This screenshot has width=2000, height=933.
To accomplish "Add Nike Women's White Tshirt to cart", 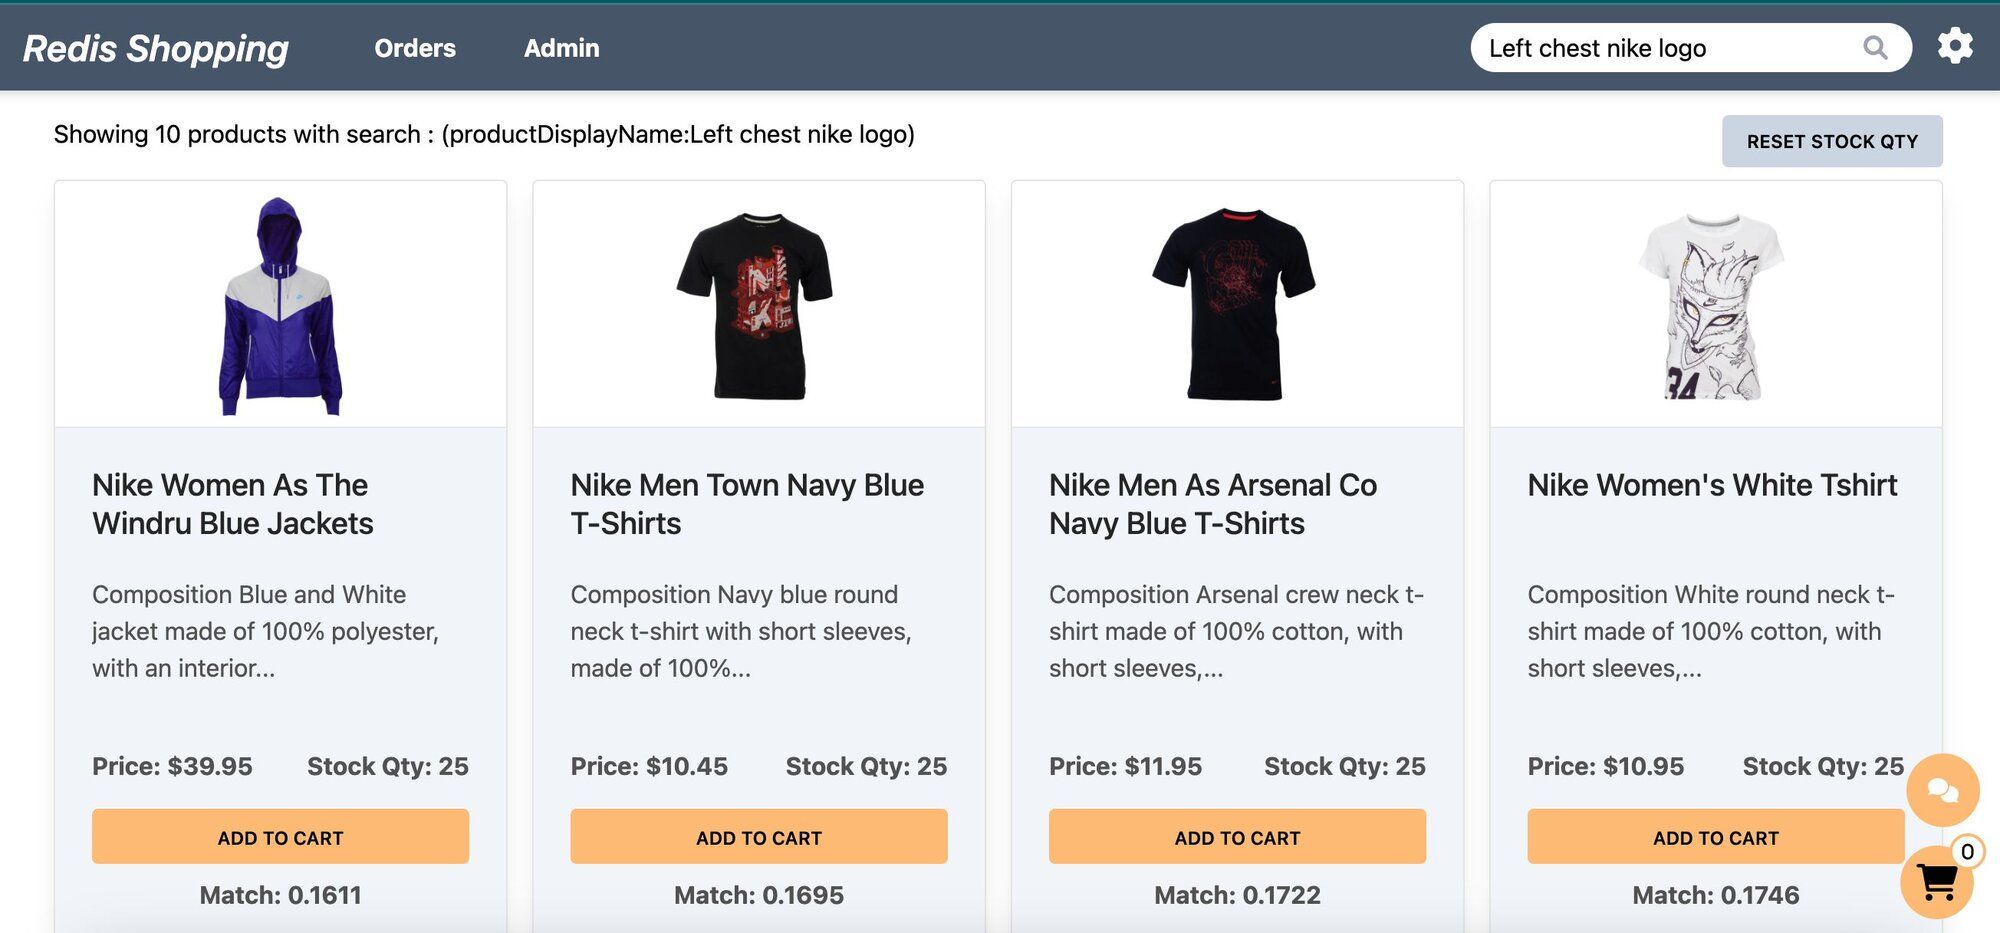I will tap(1715, 837).
